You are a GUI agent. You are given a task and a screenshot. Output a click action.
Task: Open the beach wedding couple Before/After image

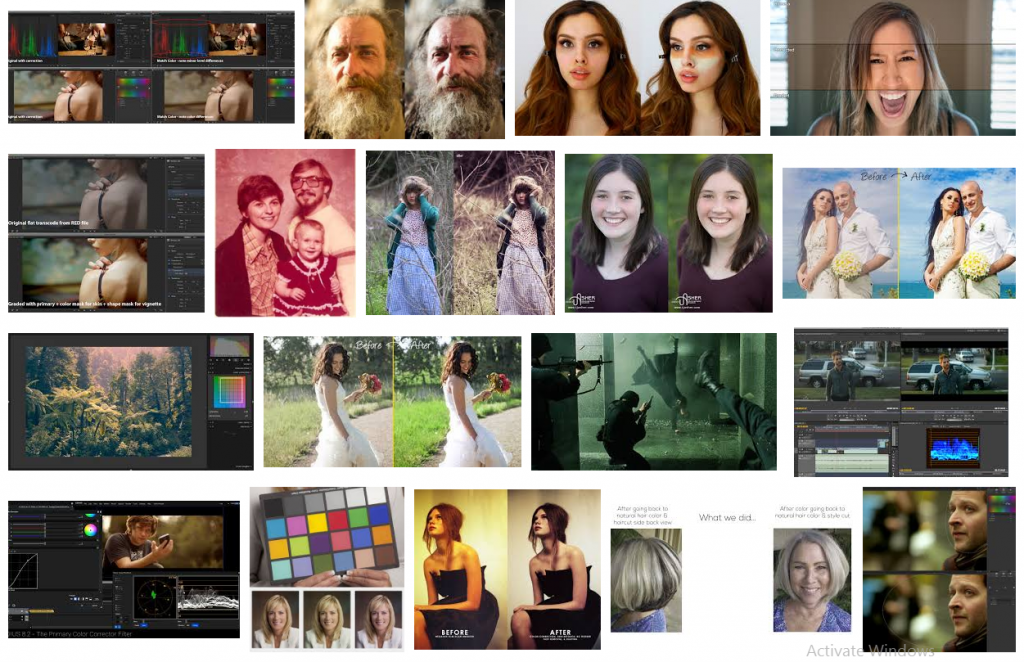pyautogui.click(x=899, y=233)
